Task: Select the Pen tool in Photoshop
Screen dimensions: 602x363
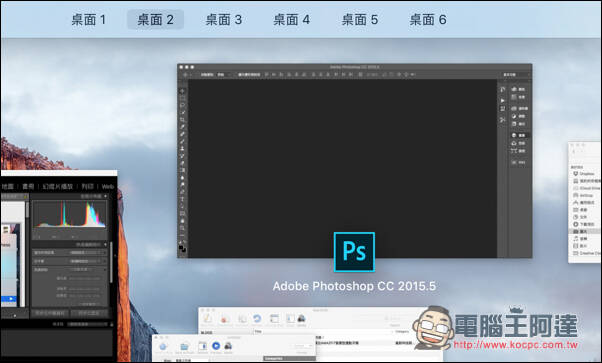Action: coord(182,192)
